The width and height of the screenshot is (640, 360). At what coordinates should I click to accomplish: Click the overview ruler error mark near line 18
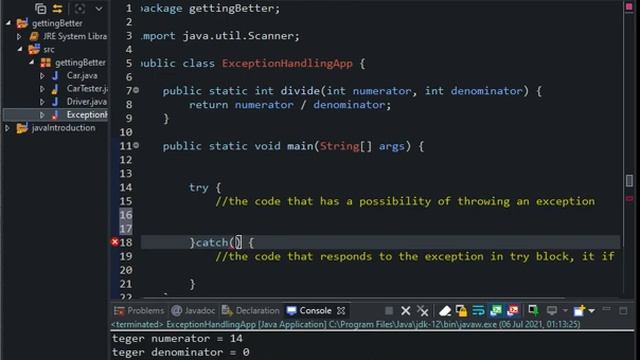coord(629,198)
